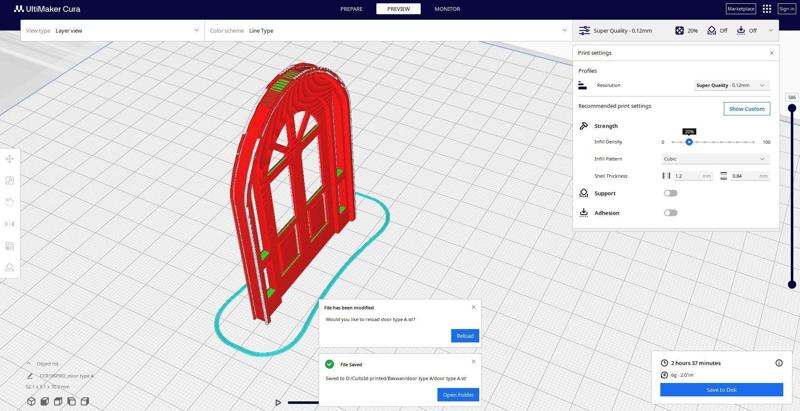The width and height of the screenshot is (800, 411).
Task: Open the Marketplace
Action: (741, 9)
